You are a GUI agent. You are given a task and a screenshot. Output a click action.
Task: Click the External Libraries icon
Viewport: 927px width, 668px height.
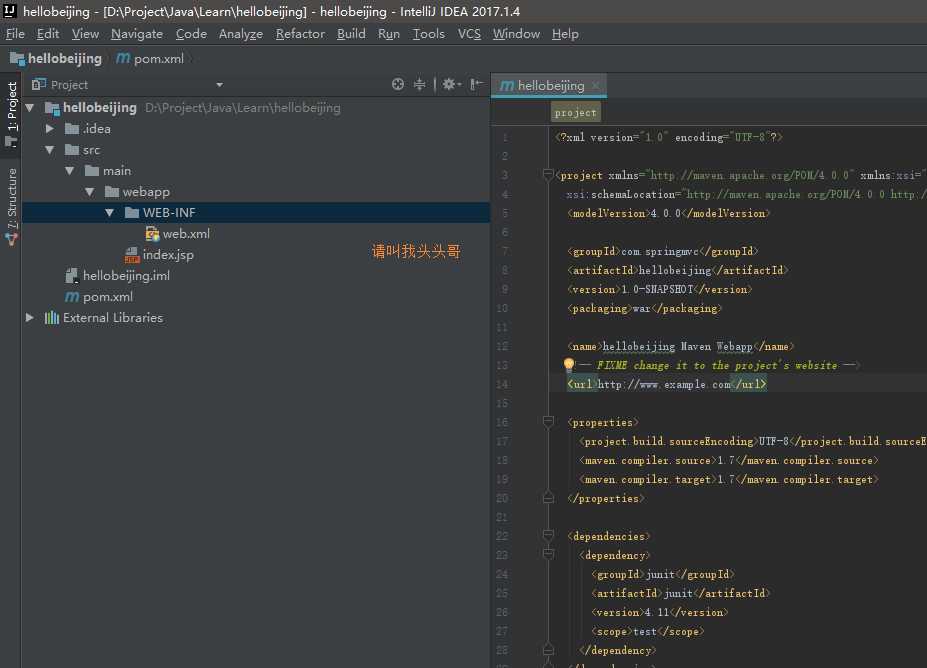pyautogui.click(x=52, y=317)
